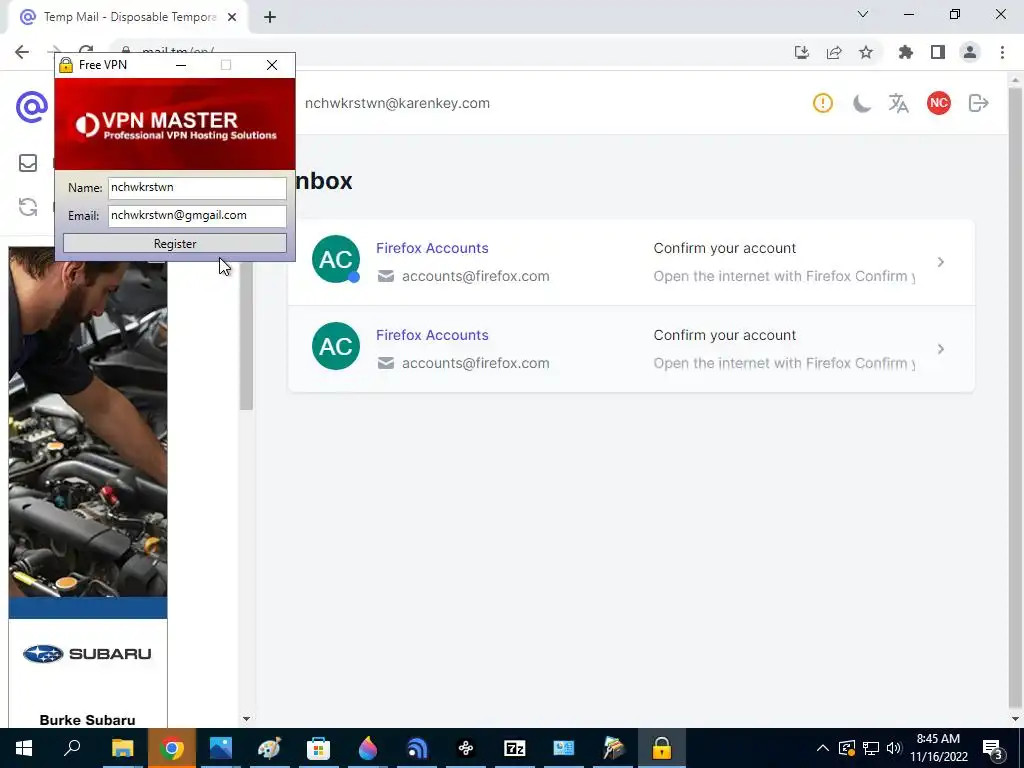Click the share page icon
This screenshot has height=768, width=1024.
[834, 52]
